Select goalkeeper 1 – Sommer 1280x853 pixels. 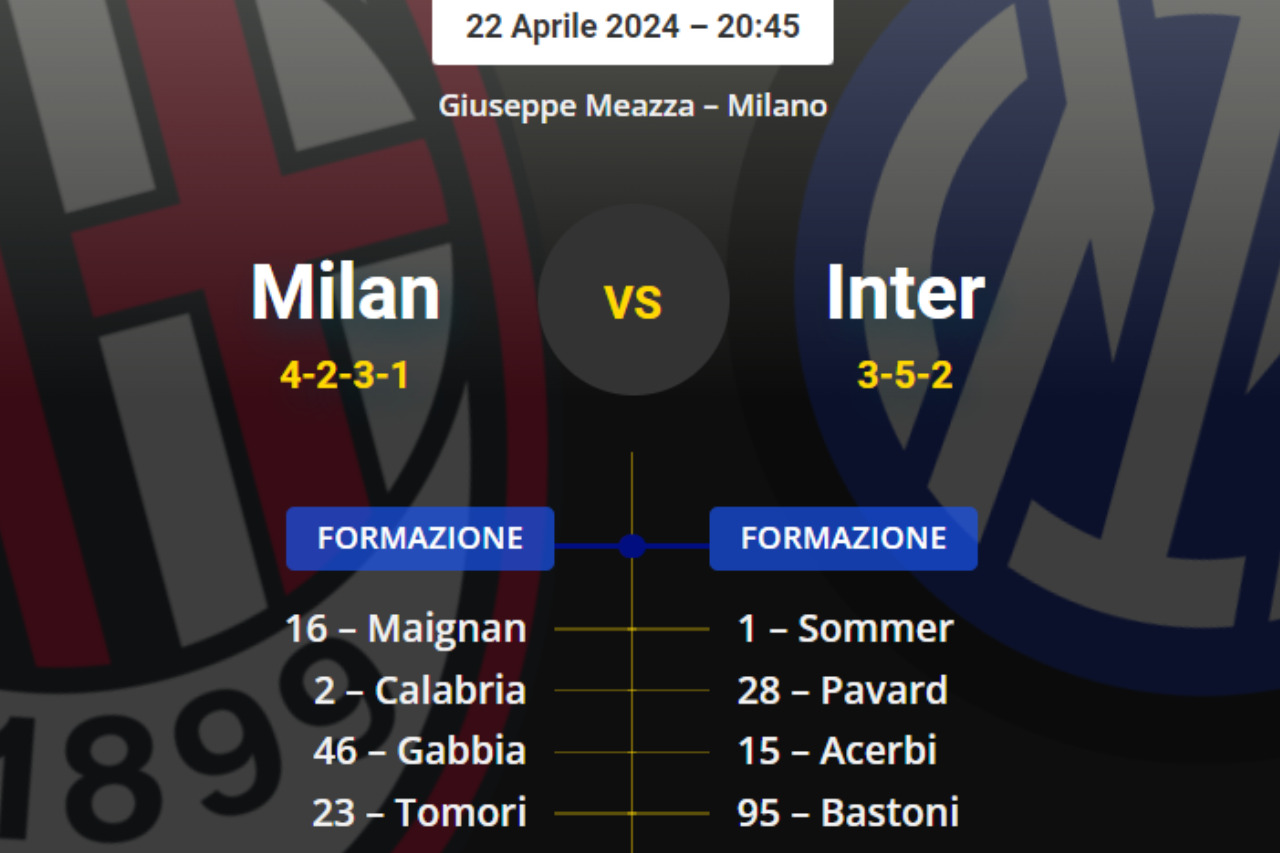click(x=845, y=629)
